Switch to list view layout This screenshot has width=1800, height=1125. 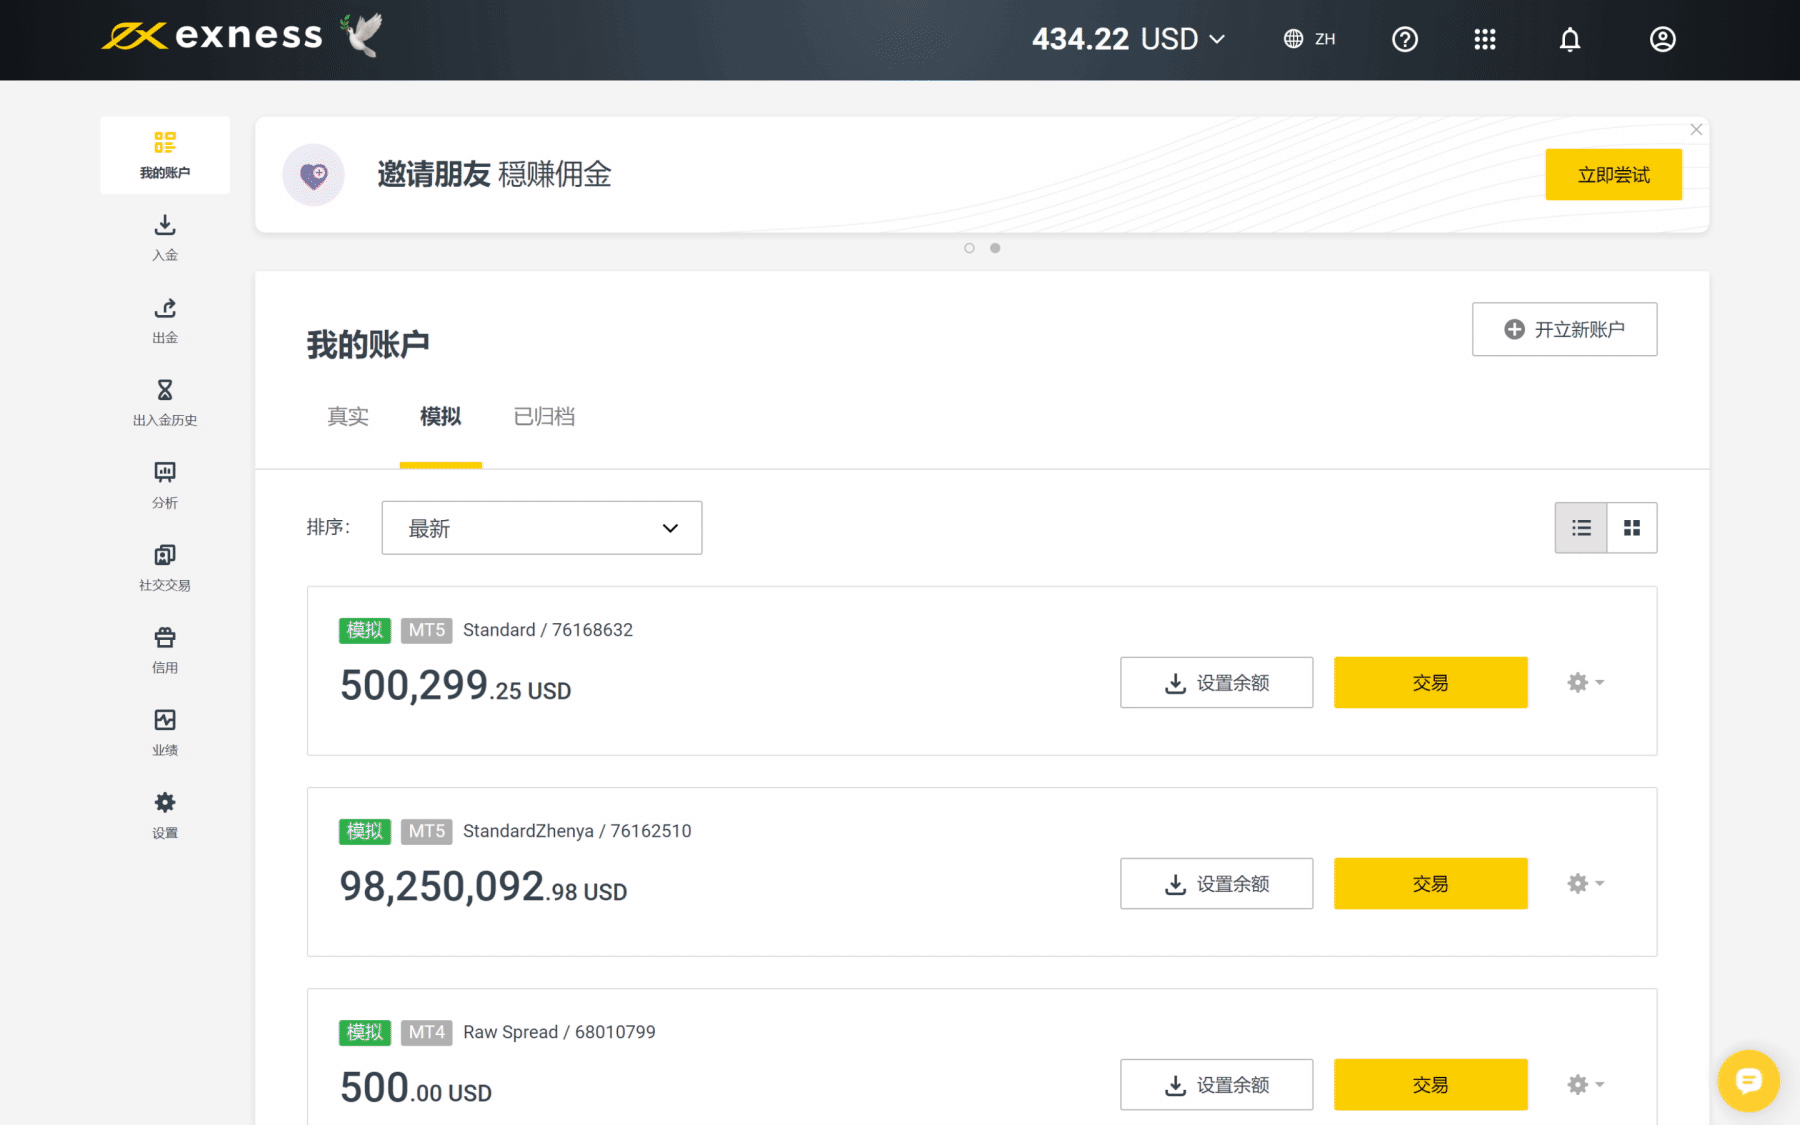tap(1581, 528)
